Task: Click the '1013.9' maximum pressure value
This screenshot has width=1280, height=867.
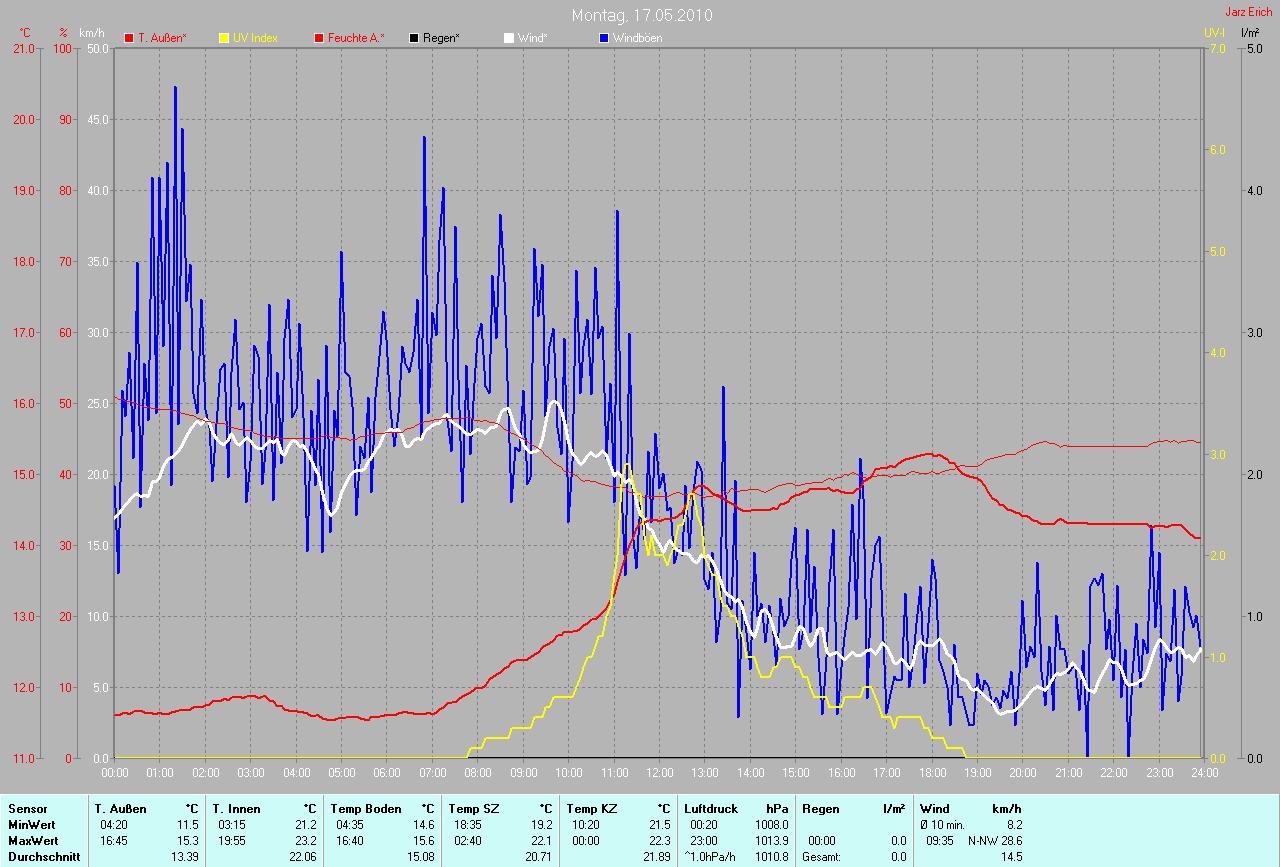Action: [x=771, y=840]
